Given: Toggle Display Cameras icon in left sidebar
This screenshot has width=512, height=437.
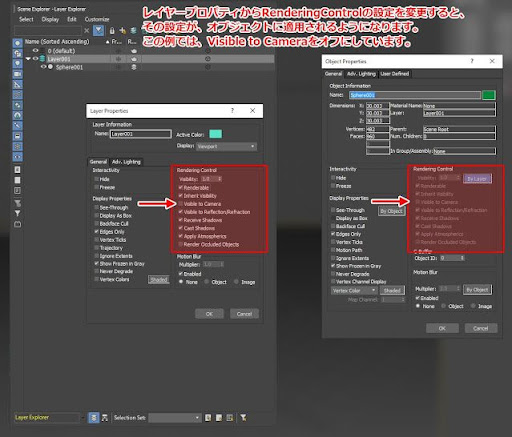Looking at the screenshot, I should 17,74.
